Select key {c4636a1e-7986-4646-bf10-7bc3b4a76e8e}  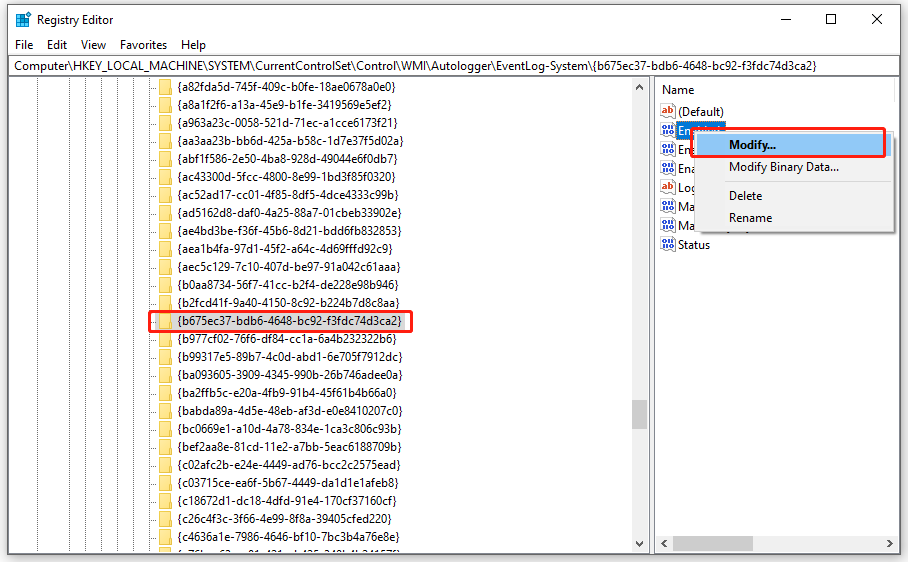[x=288, y=537]
